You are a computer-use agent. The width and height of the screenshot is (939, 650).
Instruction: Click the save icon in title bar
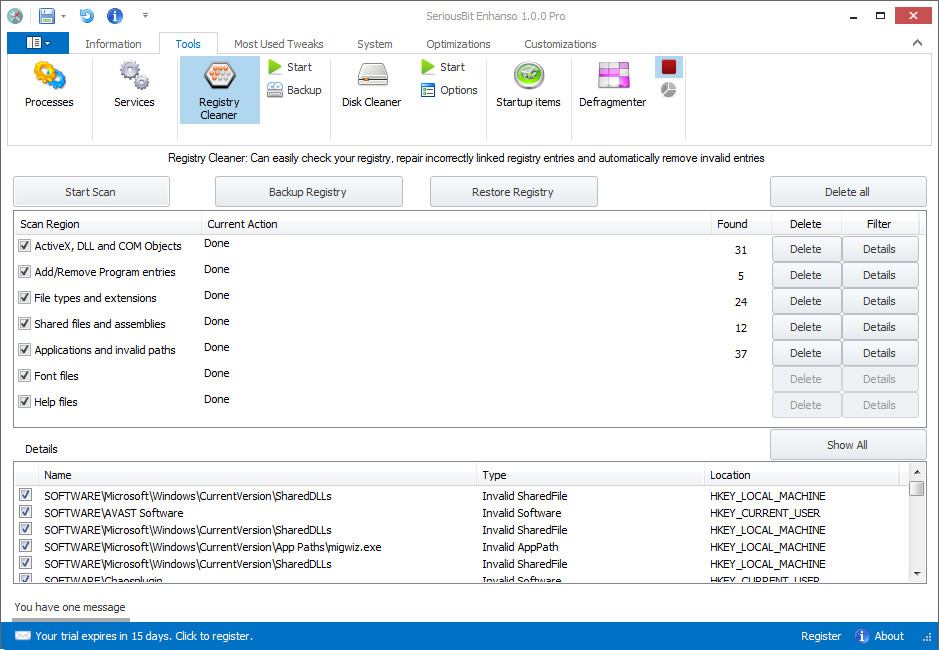47,16
